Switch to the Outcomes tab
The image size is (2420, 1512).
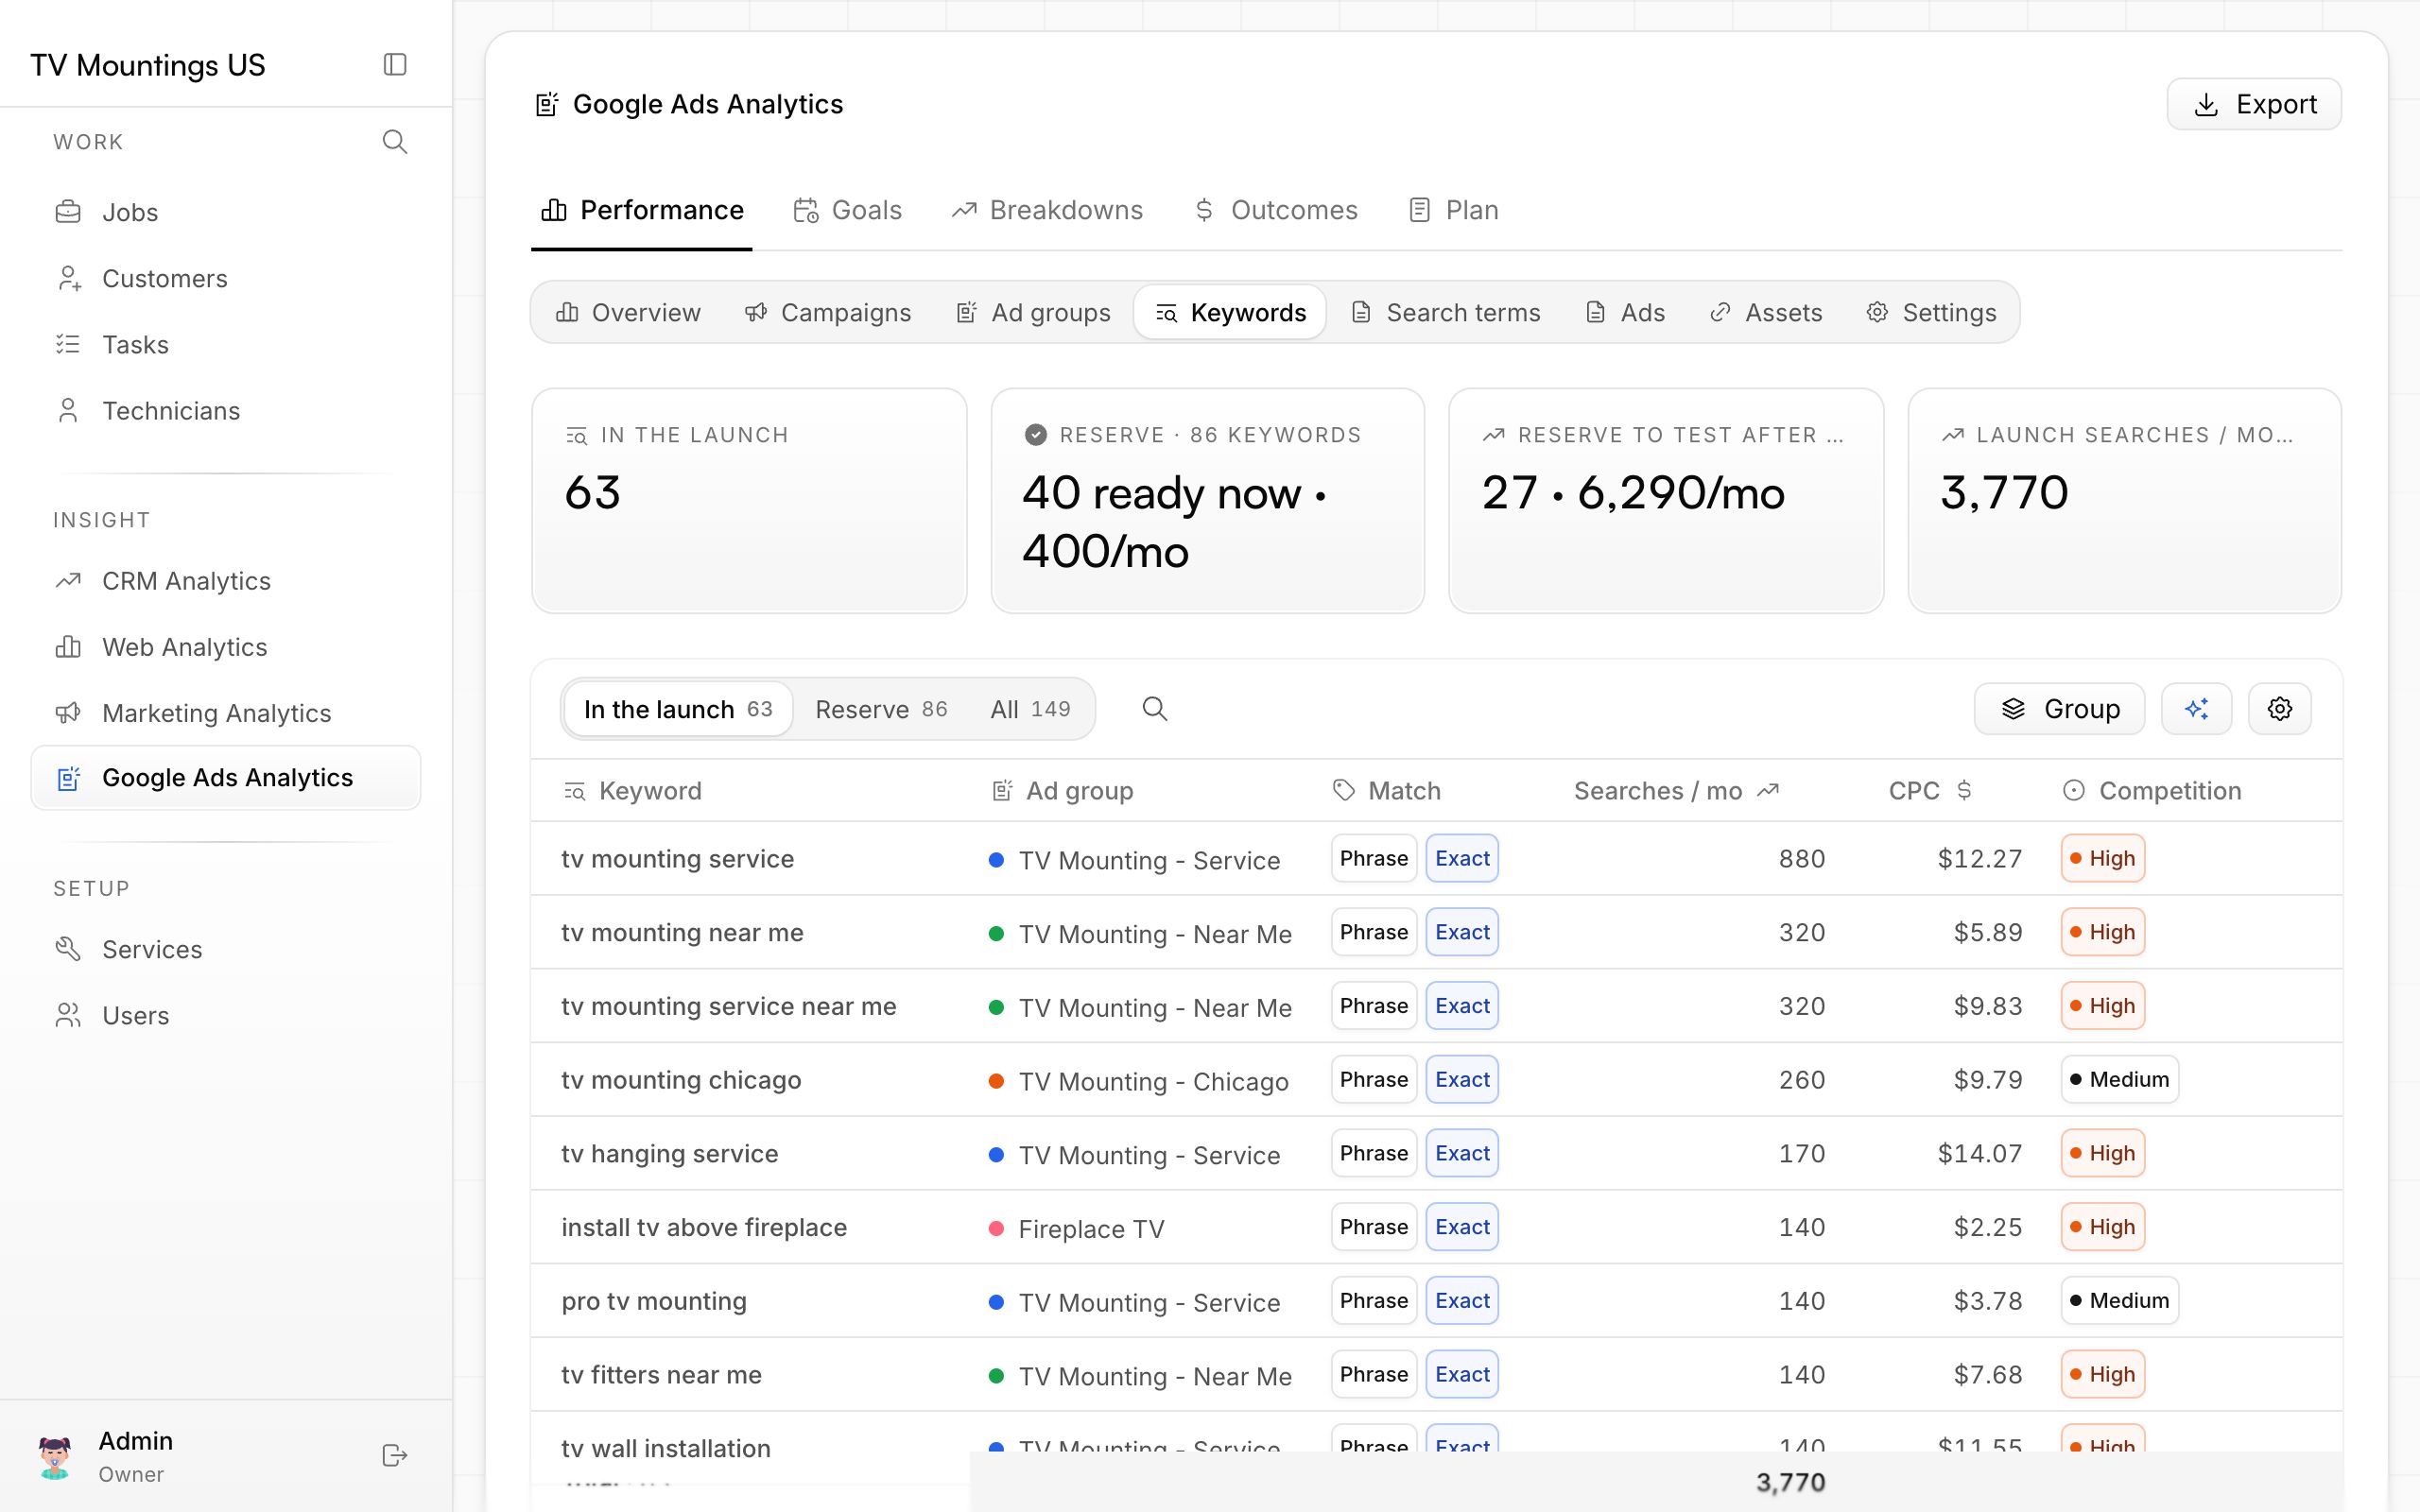click(1276, 210)
